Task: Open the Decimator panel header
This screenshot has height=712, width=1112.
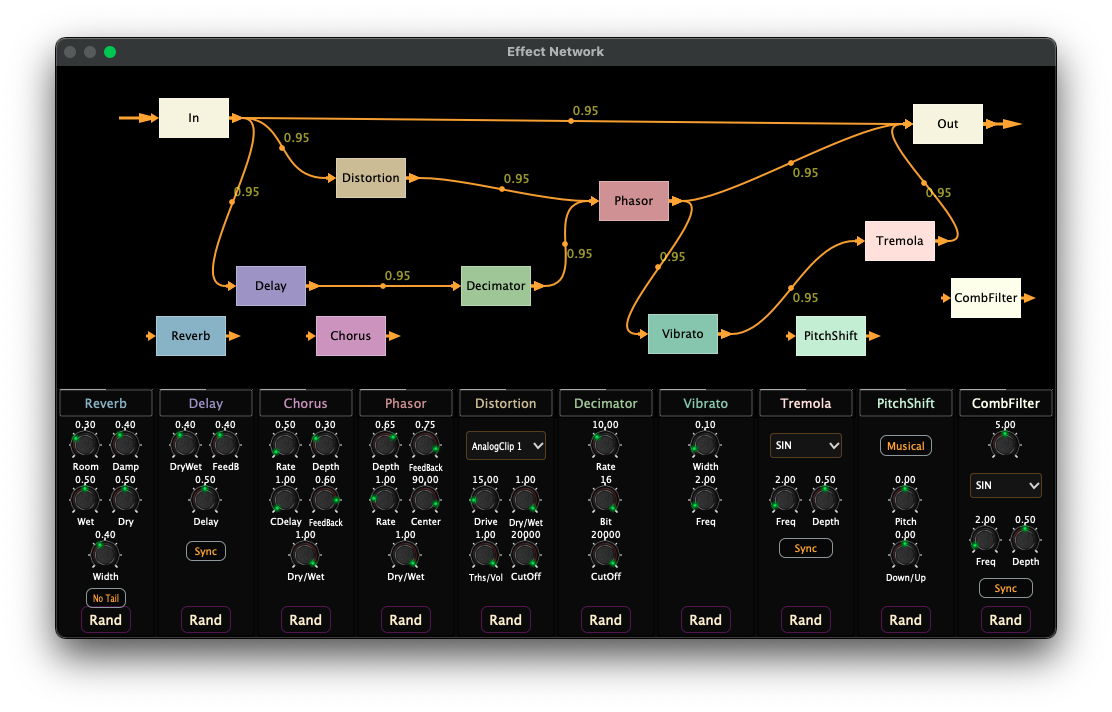Action: 606,403
